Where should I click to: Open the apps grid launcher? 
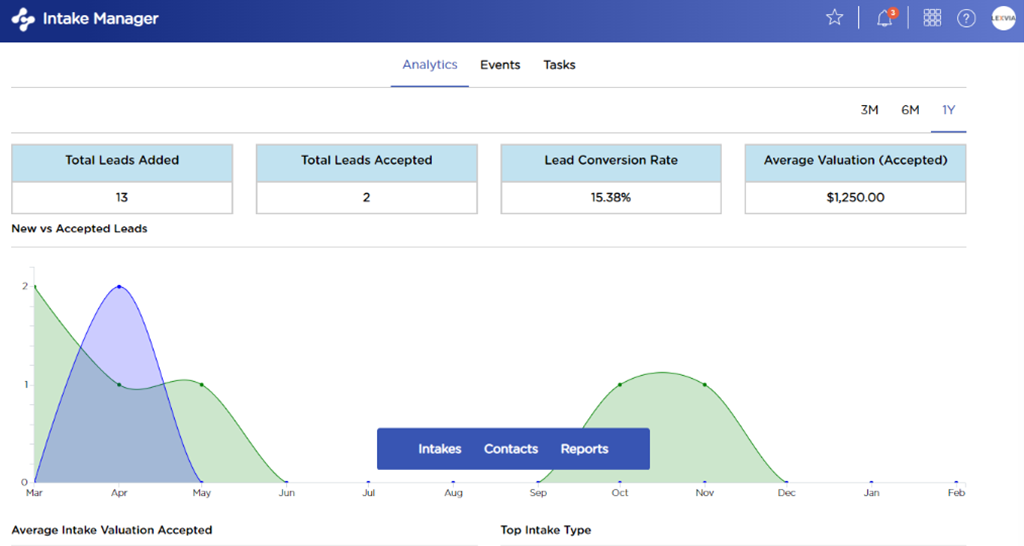pos(932,18)
